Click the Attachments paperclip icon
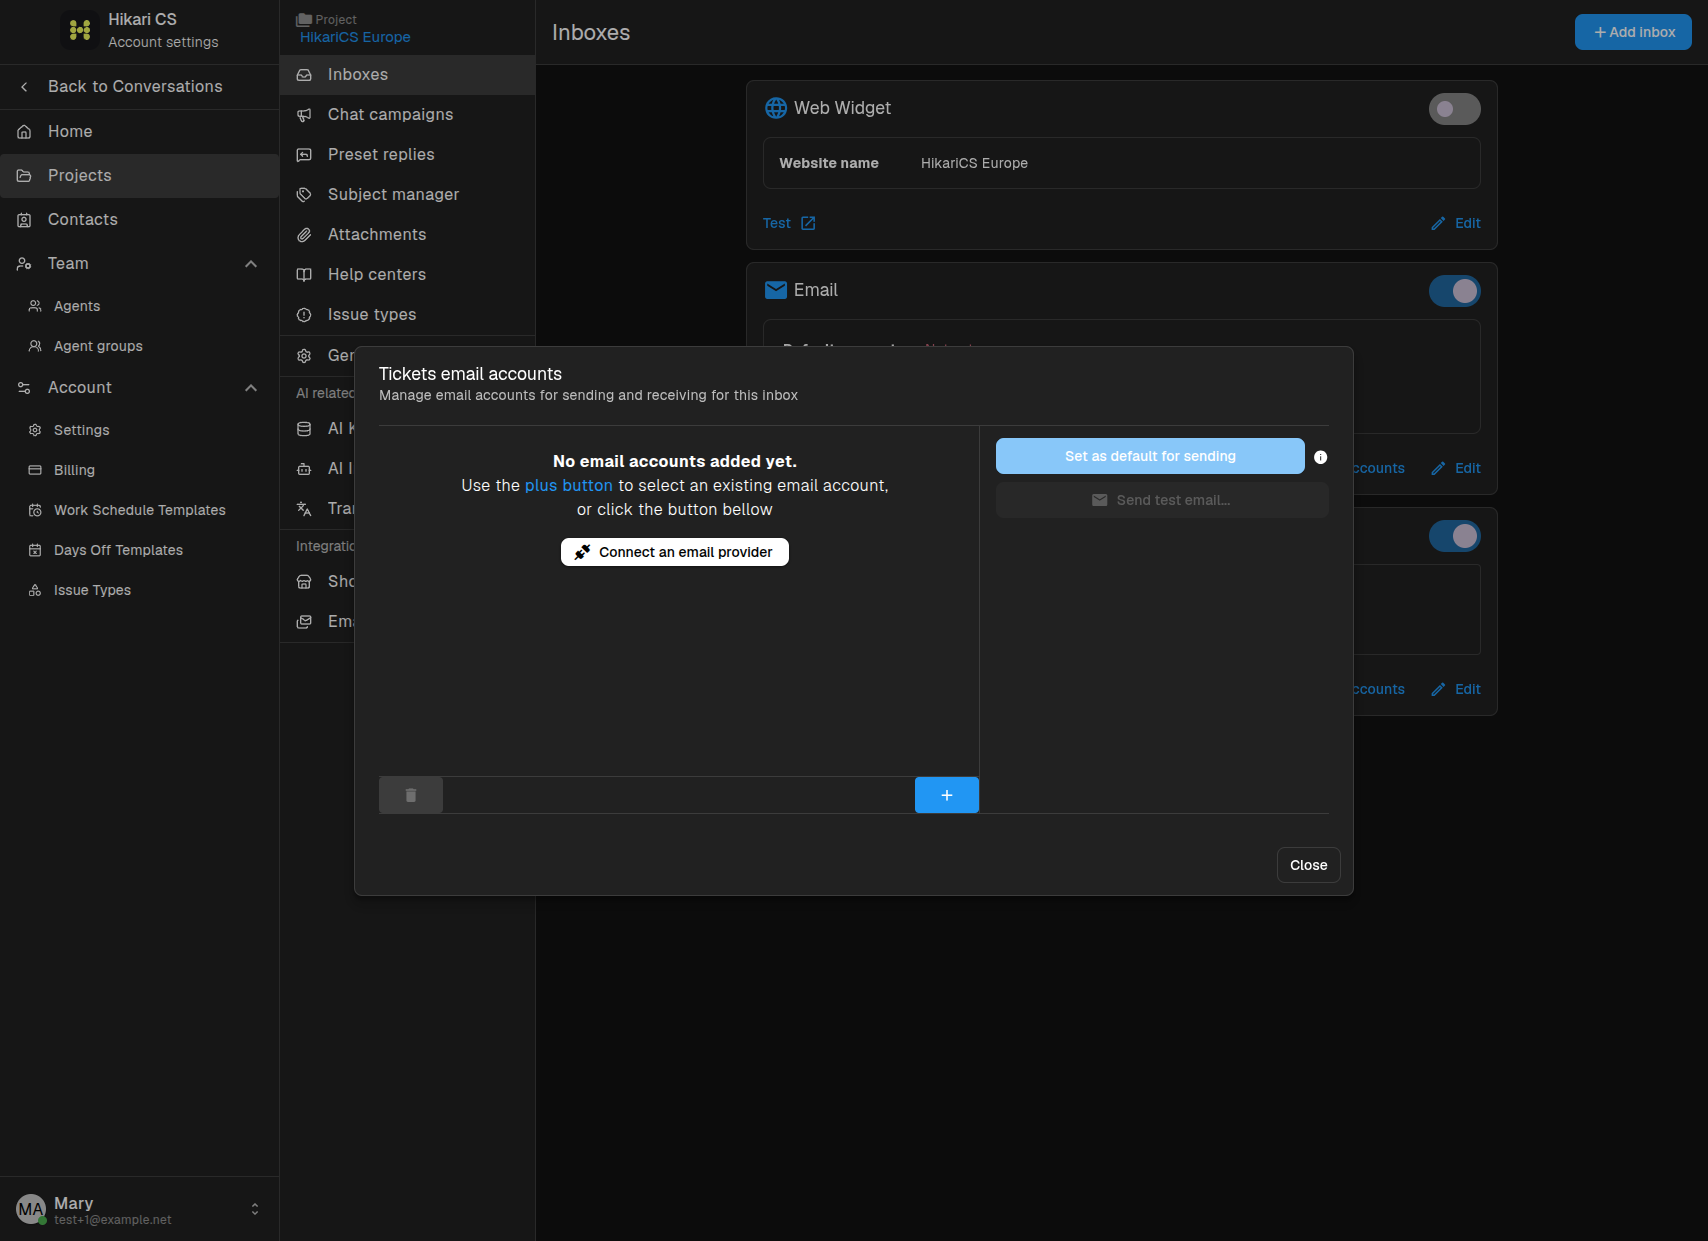1708x1241 pixels. point(304,235)
